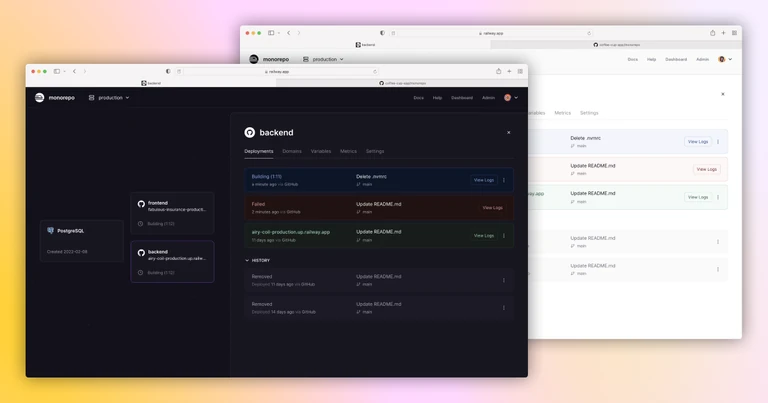View logs for the green Update README.md row in the light window
Viewport: 768px width, 403px height.
tap(698, 197)
